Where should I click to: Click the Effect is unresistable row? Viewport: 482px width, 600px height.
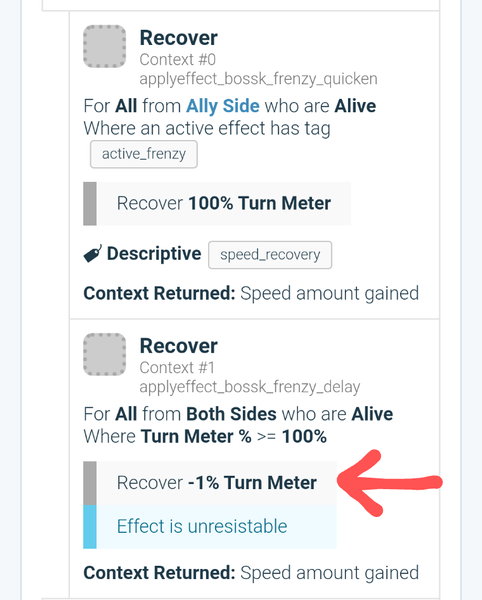coord(210,527)
